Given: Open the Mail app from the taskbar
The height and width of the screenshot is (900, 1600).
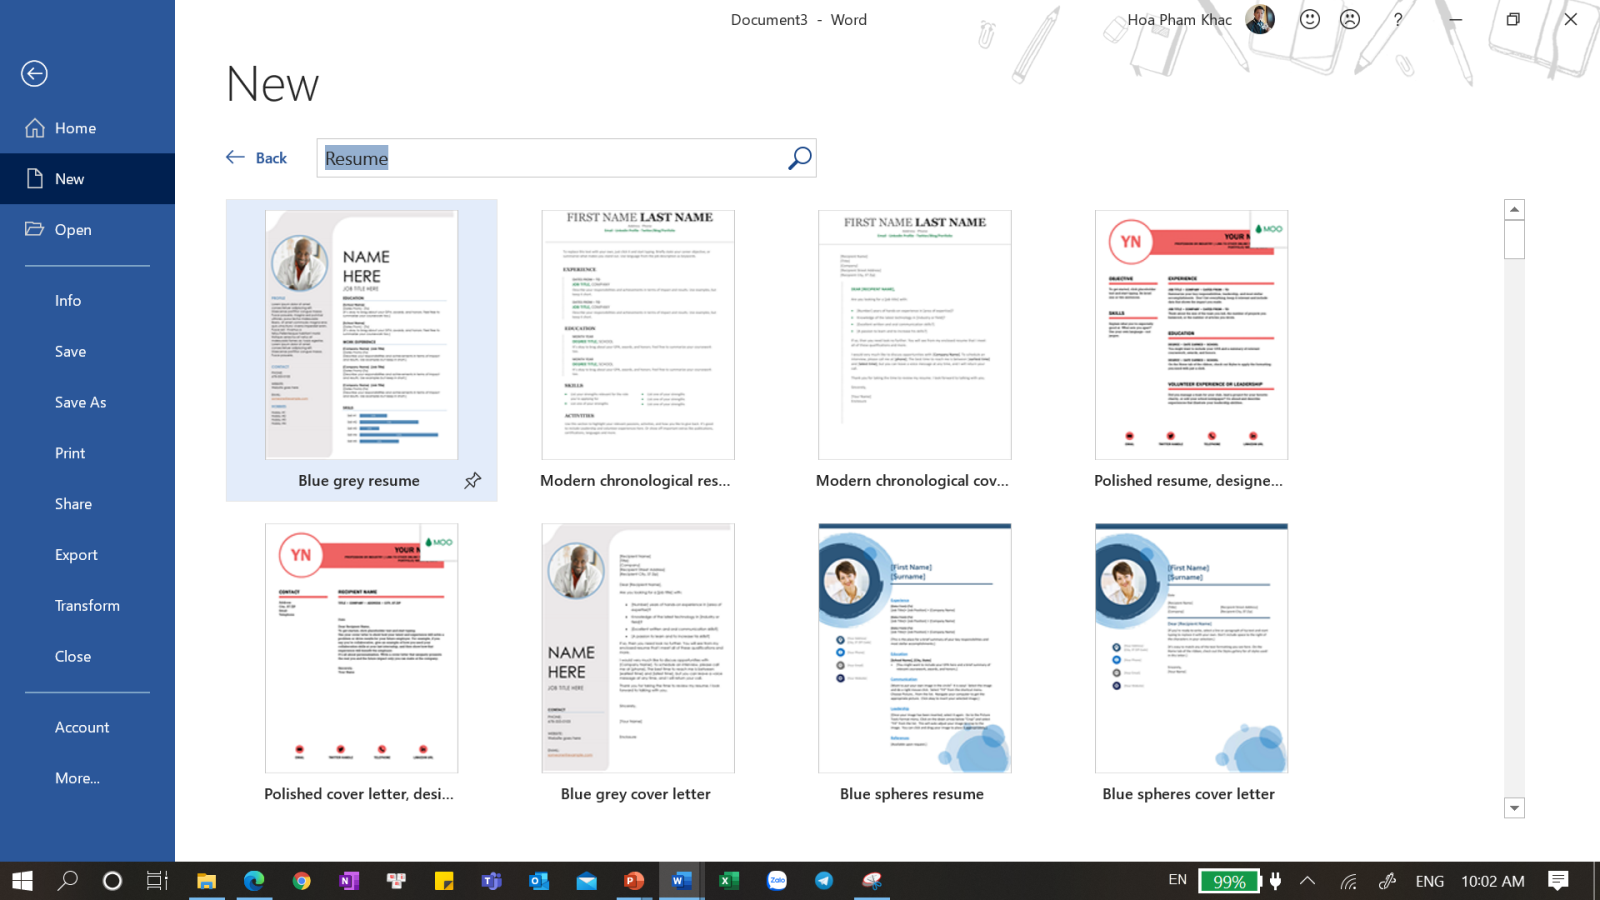Looking at the screenshot, I should click(x=586, y=881).
